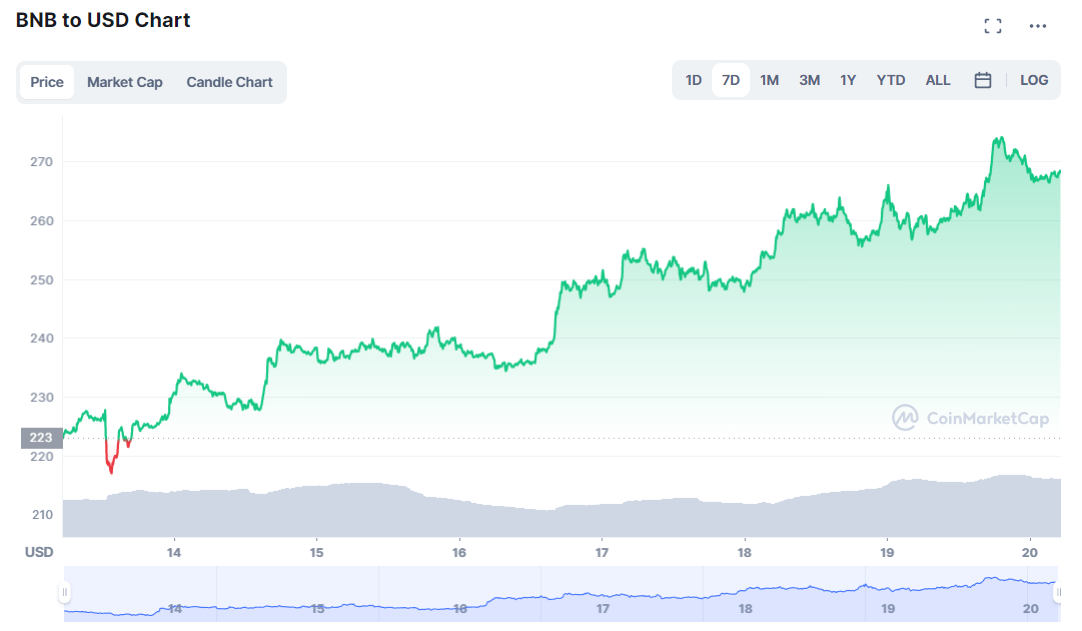Image resolution: width=1082 pixels, height=631 pixels.
Task: Click the 210 price axis label
Action: 41,515
